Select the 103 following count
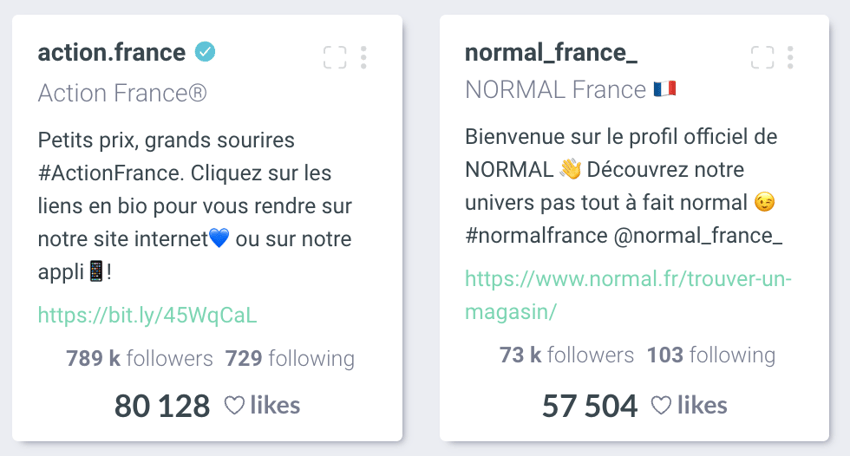850x456 pixels. (x=711, y=355)
